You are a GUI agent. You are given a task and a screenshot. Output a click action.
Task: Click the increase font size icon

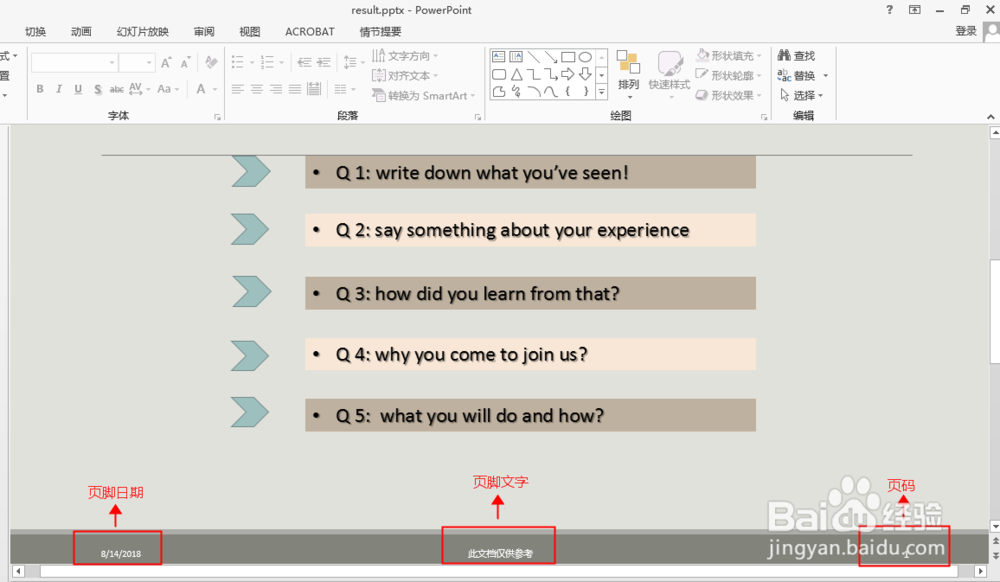click(x=166, y=62)
